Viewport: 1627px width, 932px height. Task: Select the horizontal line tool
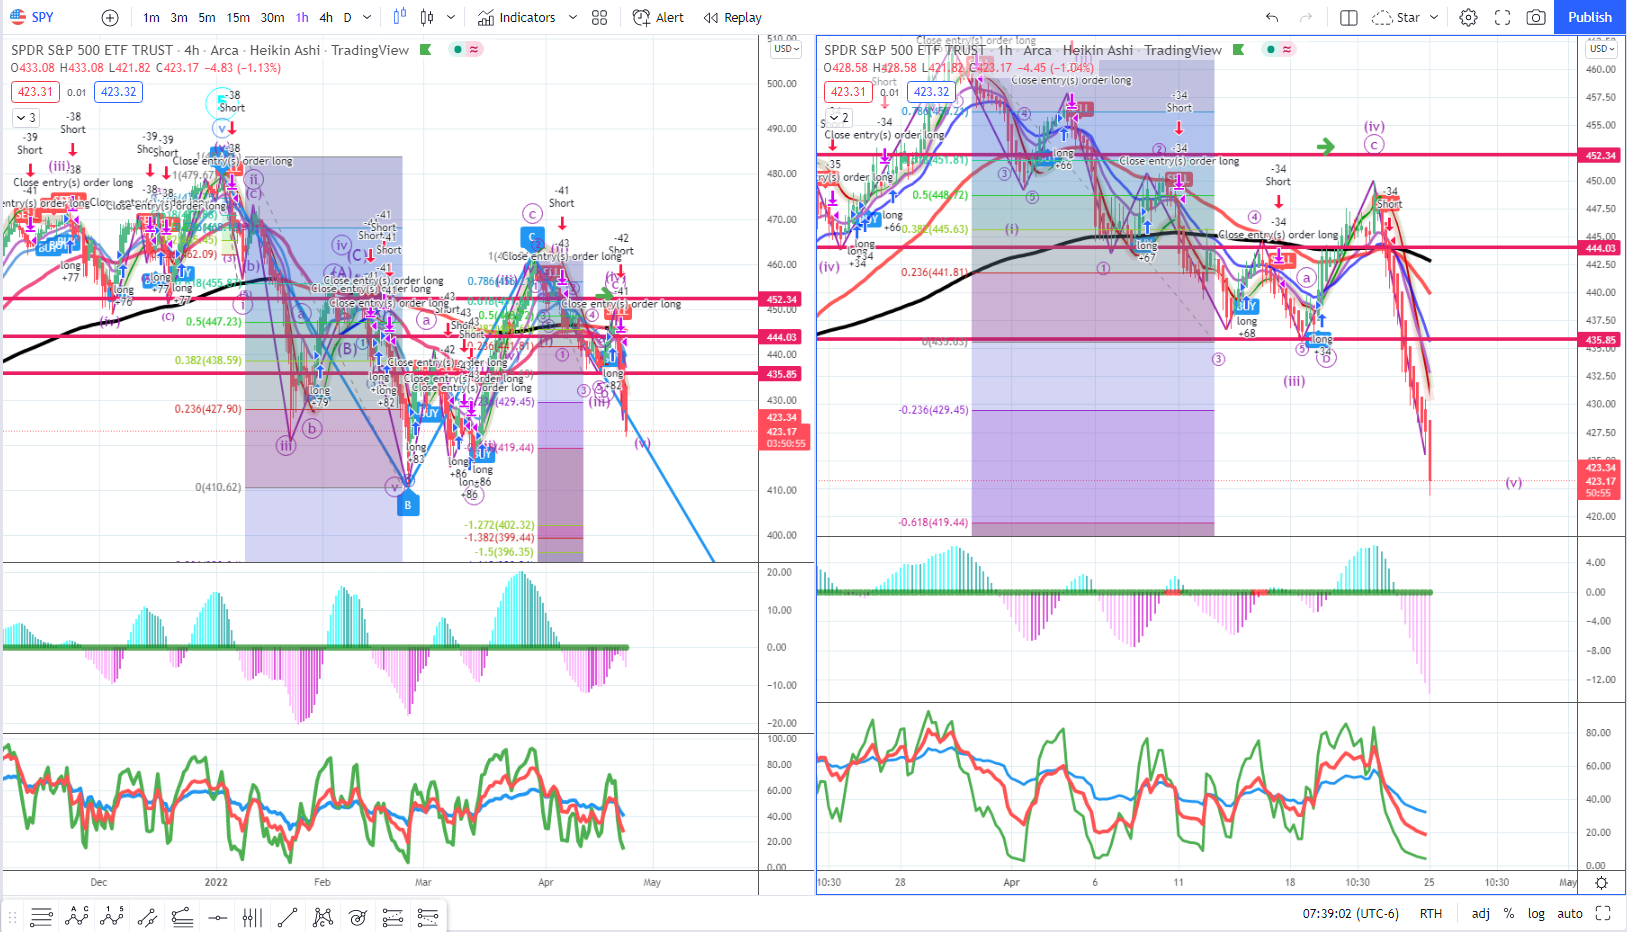(x=217, y=916)
